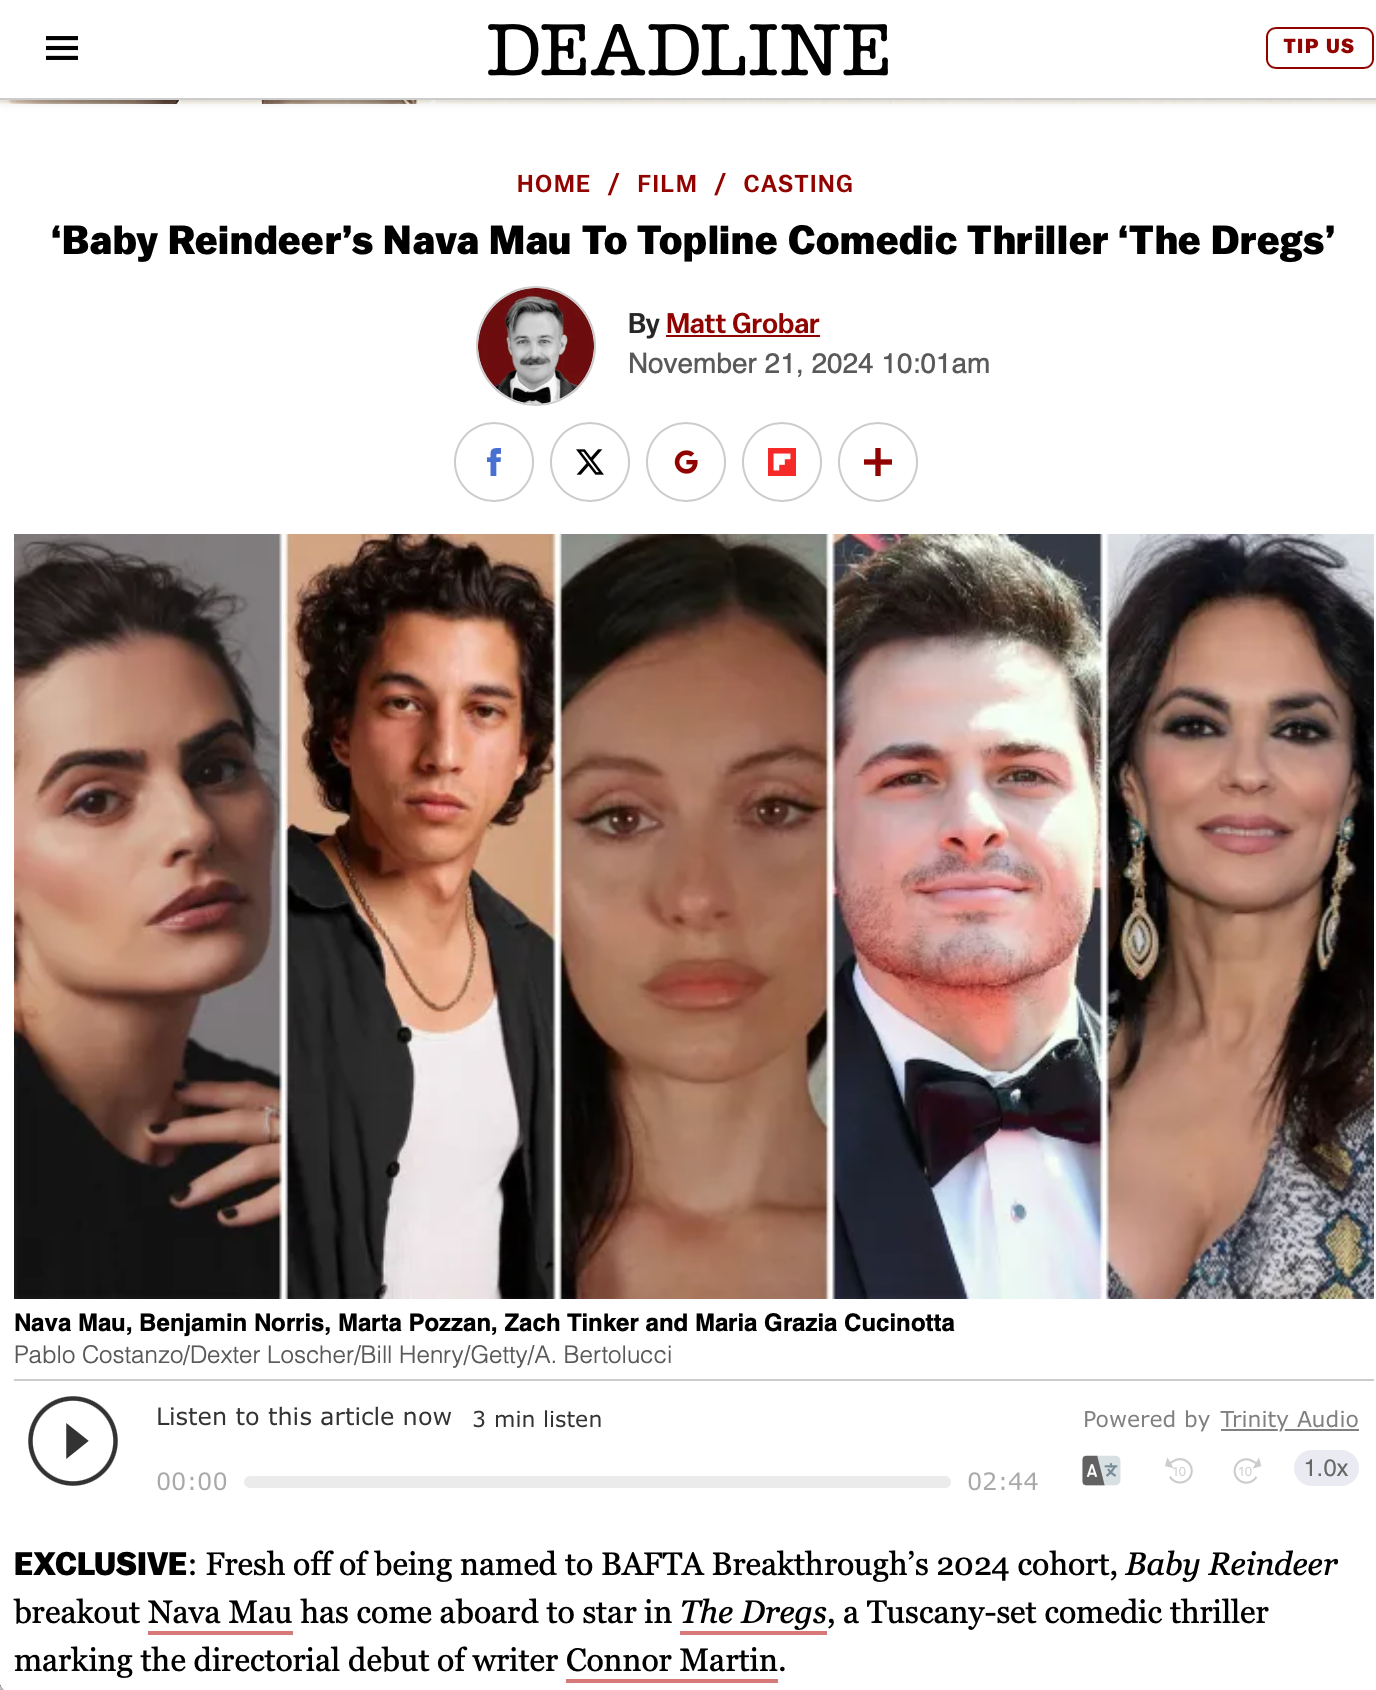Viewport: 1376px width, 1690px height.
Task: Open the audio translation language icon
Action: (x=1101, y=1470)
